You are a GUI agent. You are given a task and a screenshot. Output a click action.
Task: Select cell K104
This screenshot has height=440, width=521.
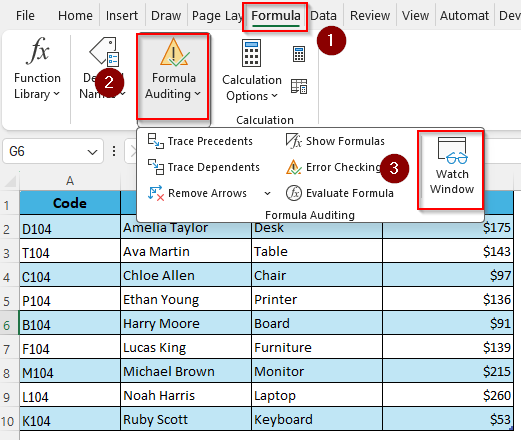tap(70, 420)
